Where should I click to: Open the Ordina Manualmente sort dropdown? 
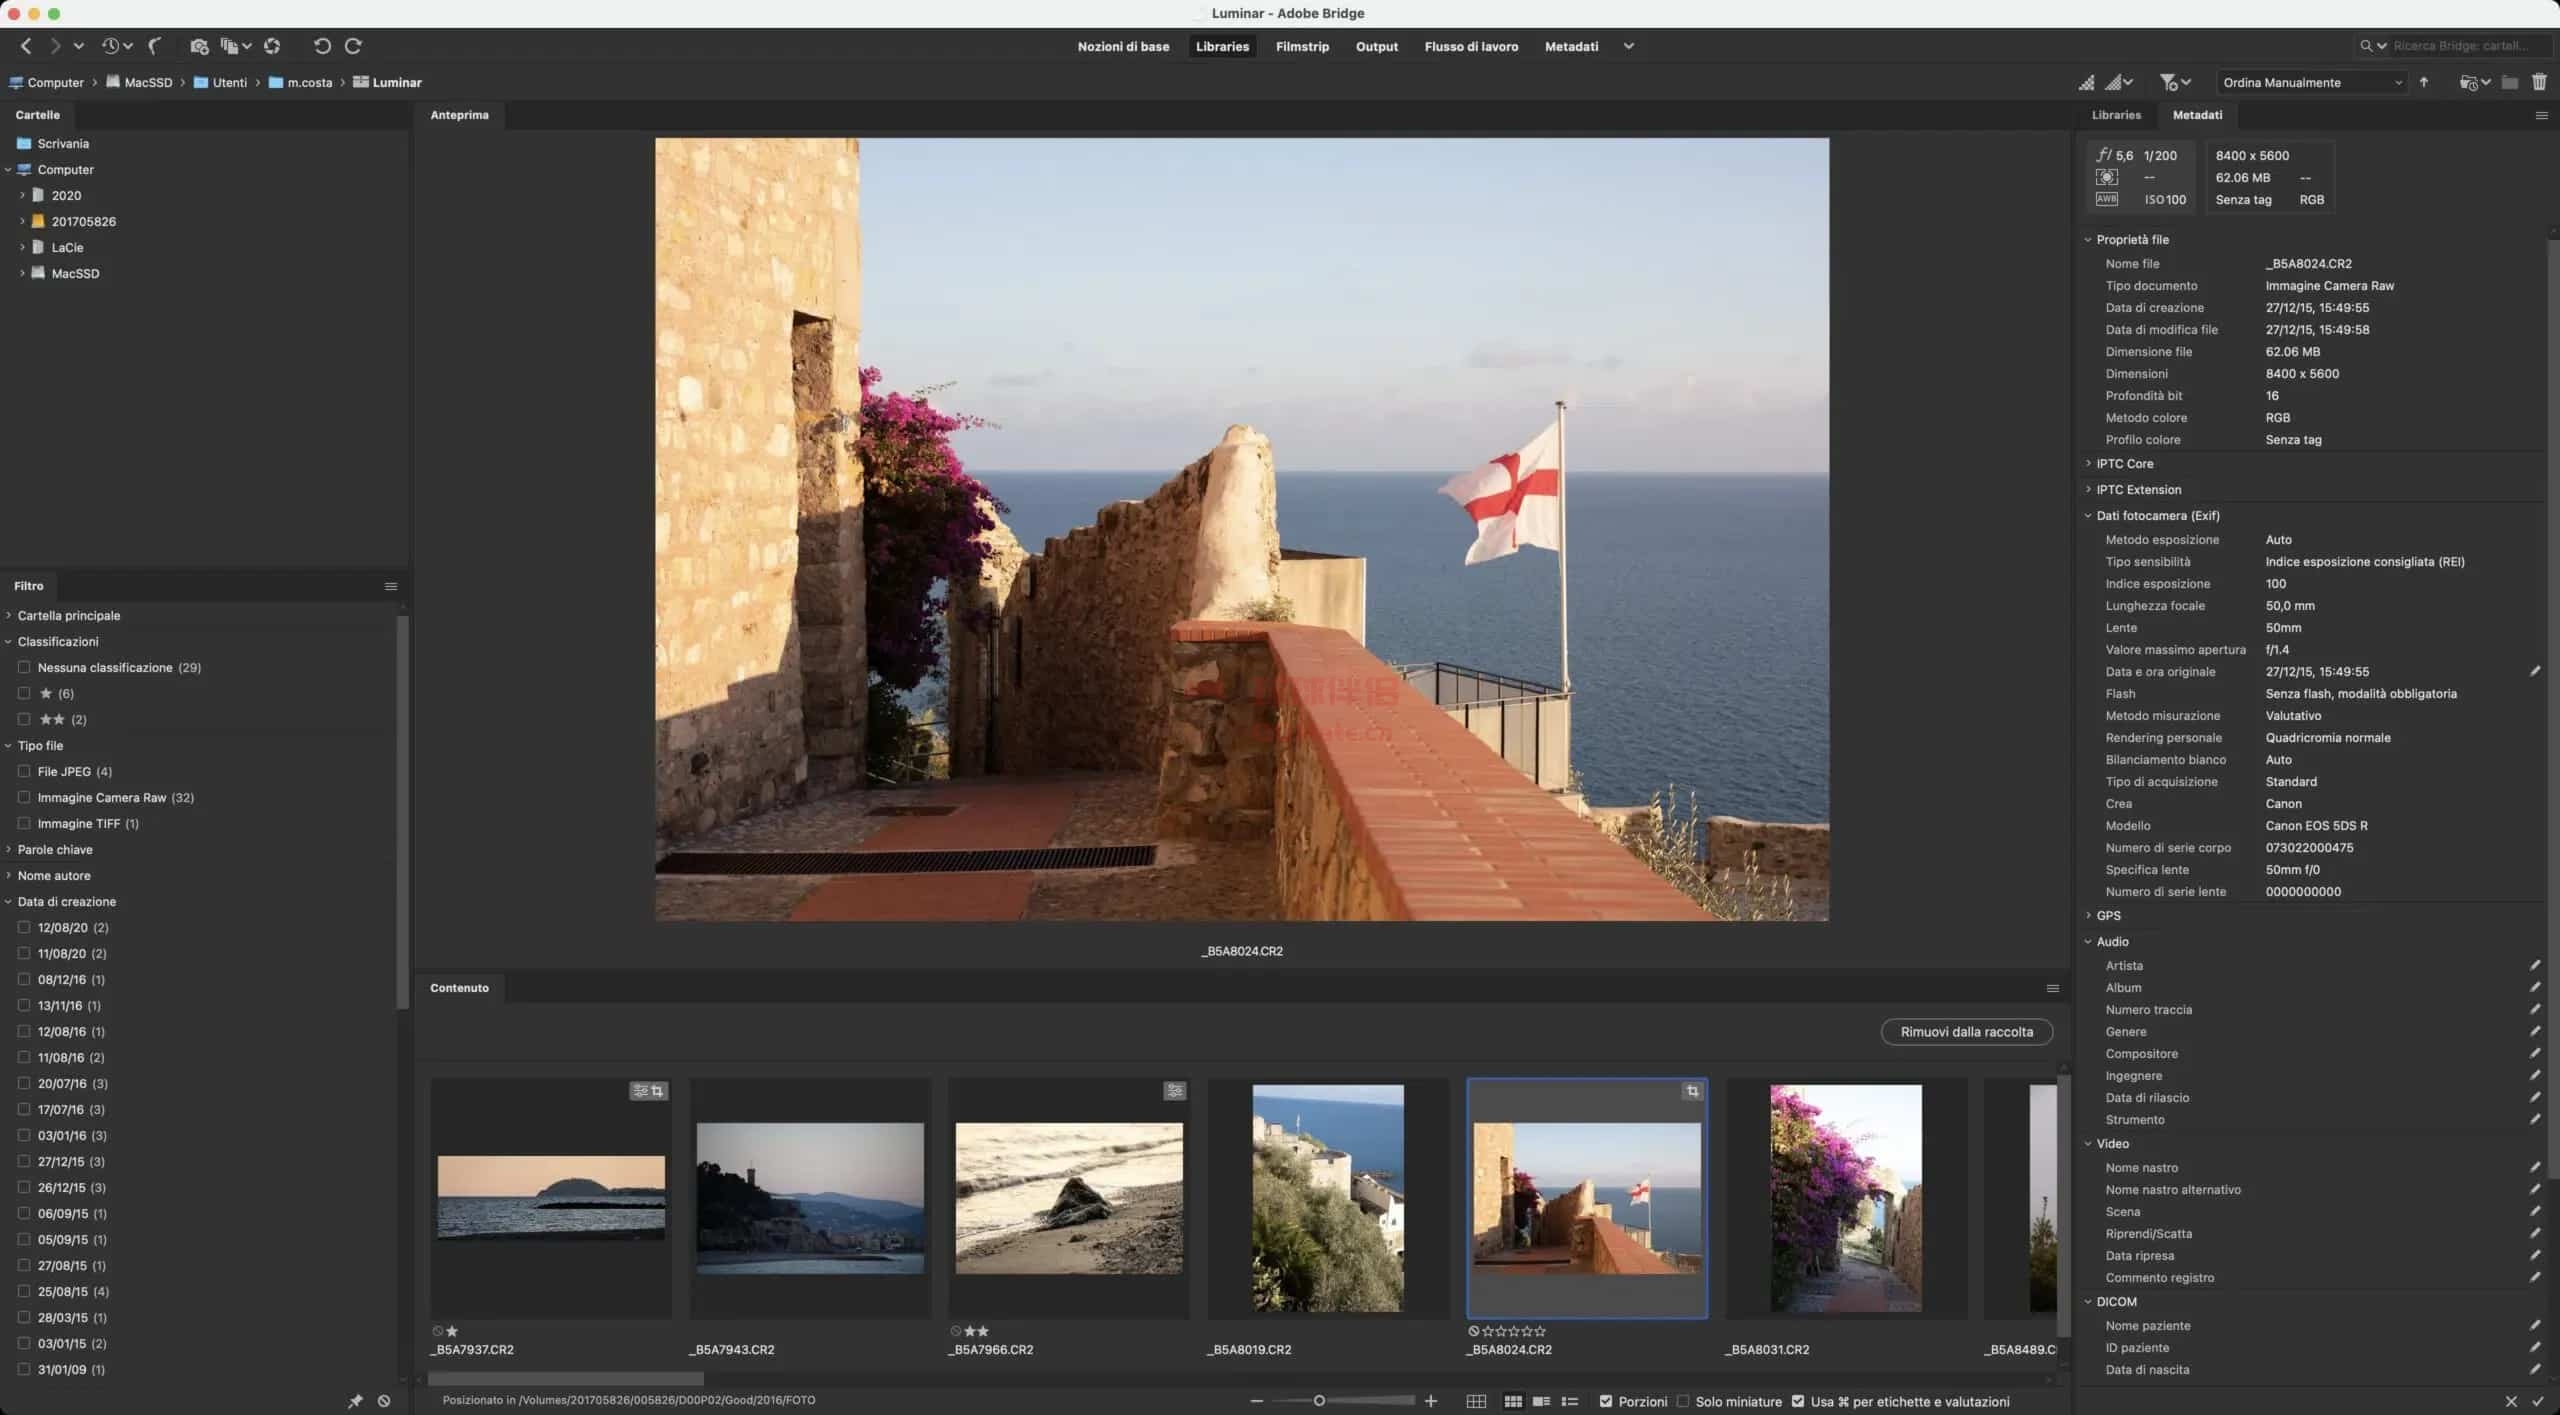tap(2311, 82)
